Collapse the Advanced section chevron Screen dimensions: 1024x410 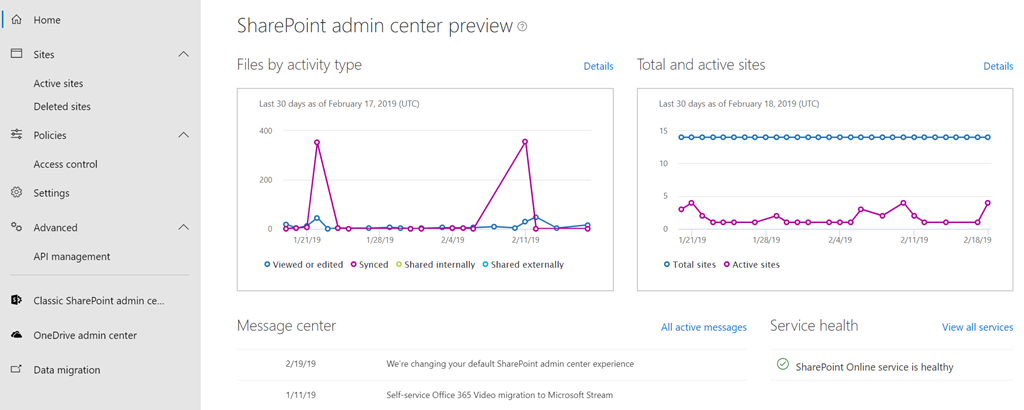click(183, 227)
